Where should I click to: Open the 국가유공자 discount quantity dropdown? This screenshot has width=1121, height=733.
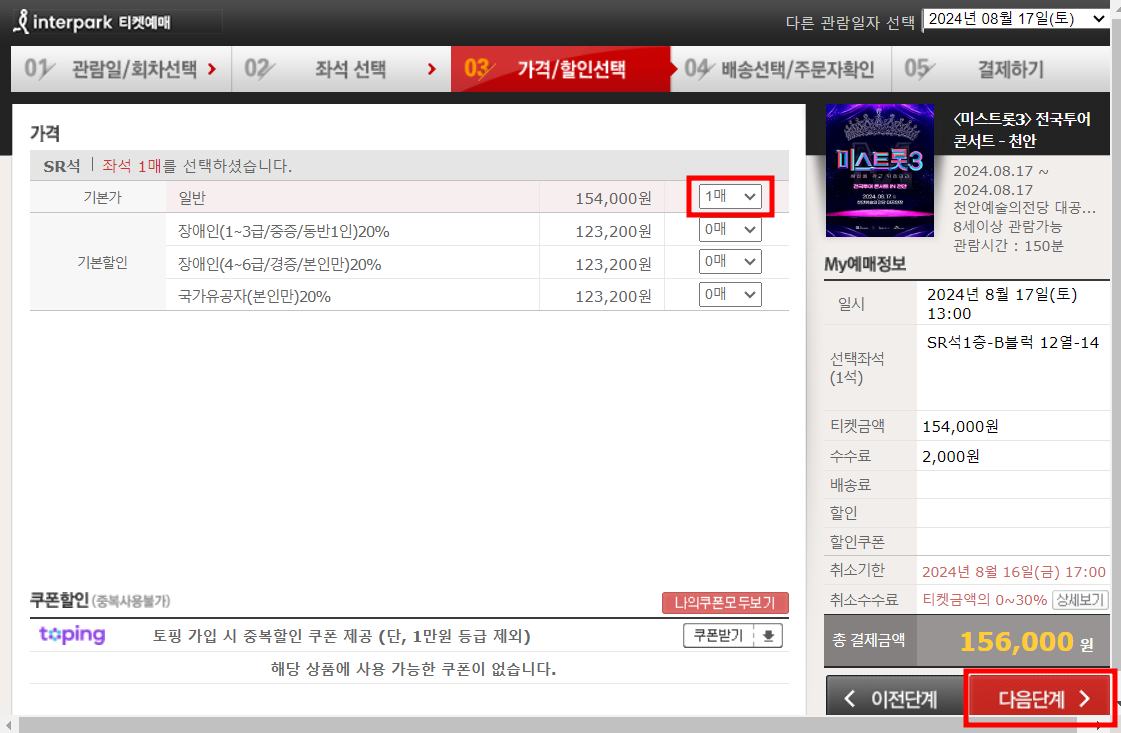(730, 294)
